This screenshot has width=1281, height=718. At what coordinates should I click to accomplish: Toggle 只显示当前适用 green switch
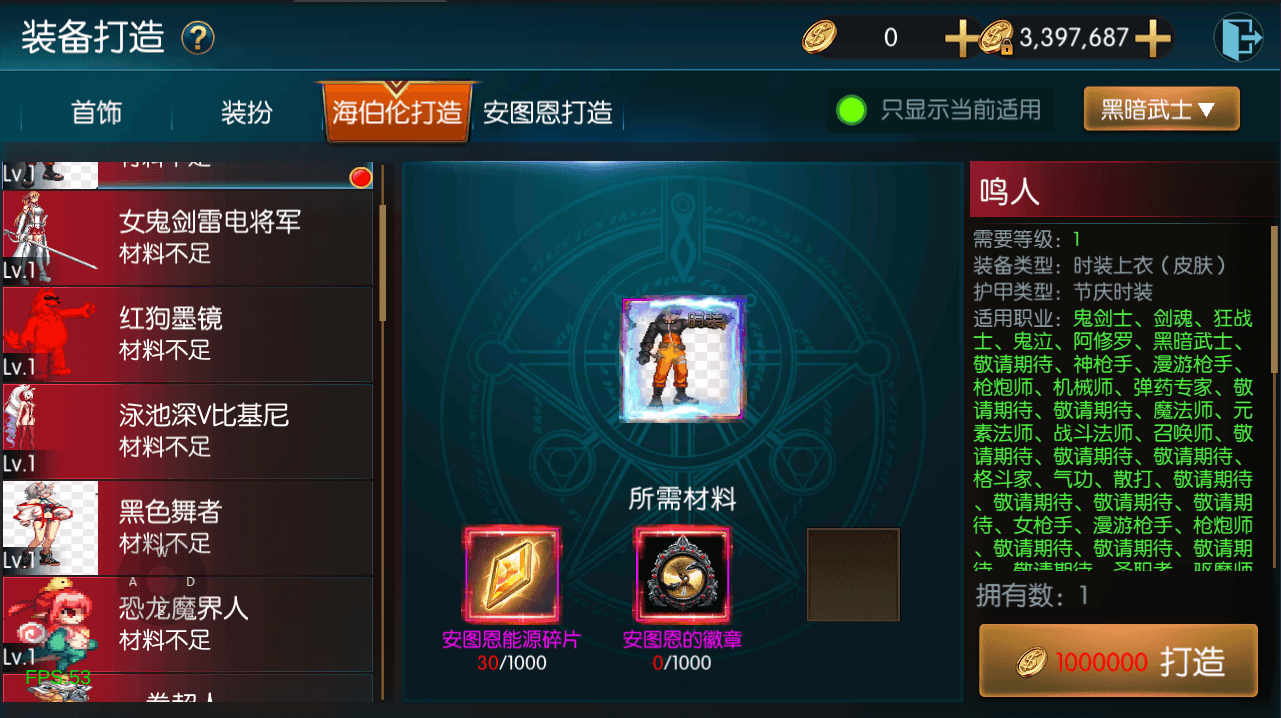point(851,110)
